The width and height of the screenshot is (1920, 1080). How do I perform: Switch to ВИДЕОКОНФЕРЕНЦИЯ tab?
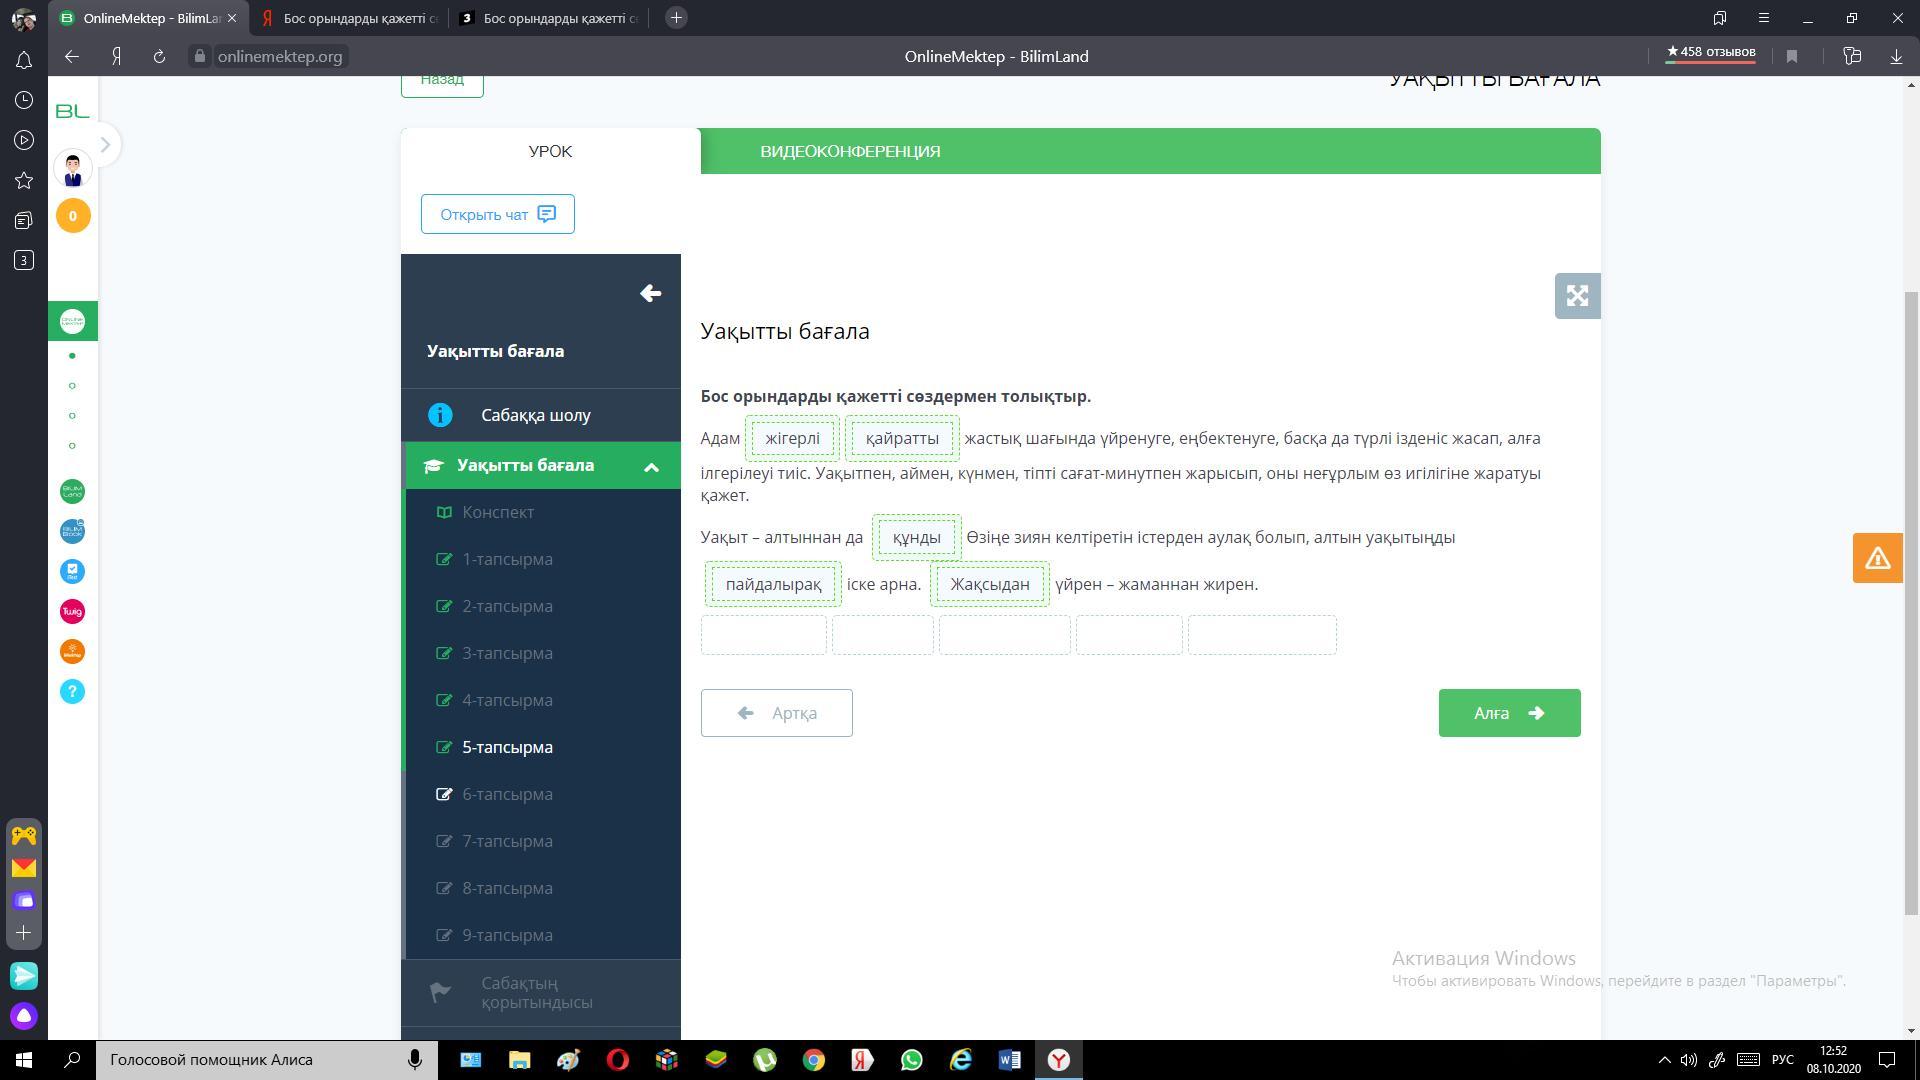[850, 152]
